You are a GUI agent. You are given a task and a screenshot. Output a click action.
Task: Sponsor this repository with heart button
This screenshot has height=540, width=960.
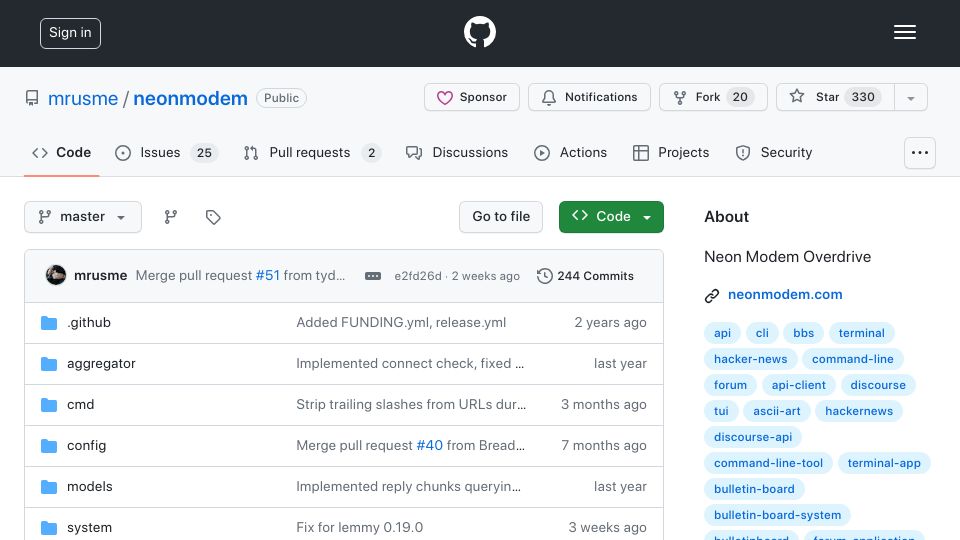471,97
